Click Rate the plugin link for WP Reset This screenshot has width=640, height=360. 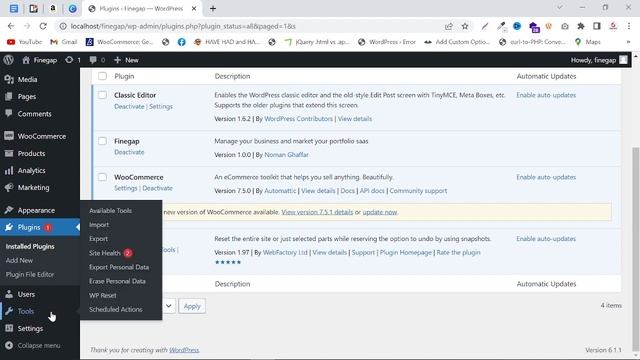[x=458, y=253]
